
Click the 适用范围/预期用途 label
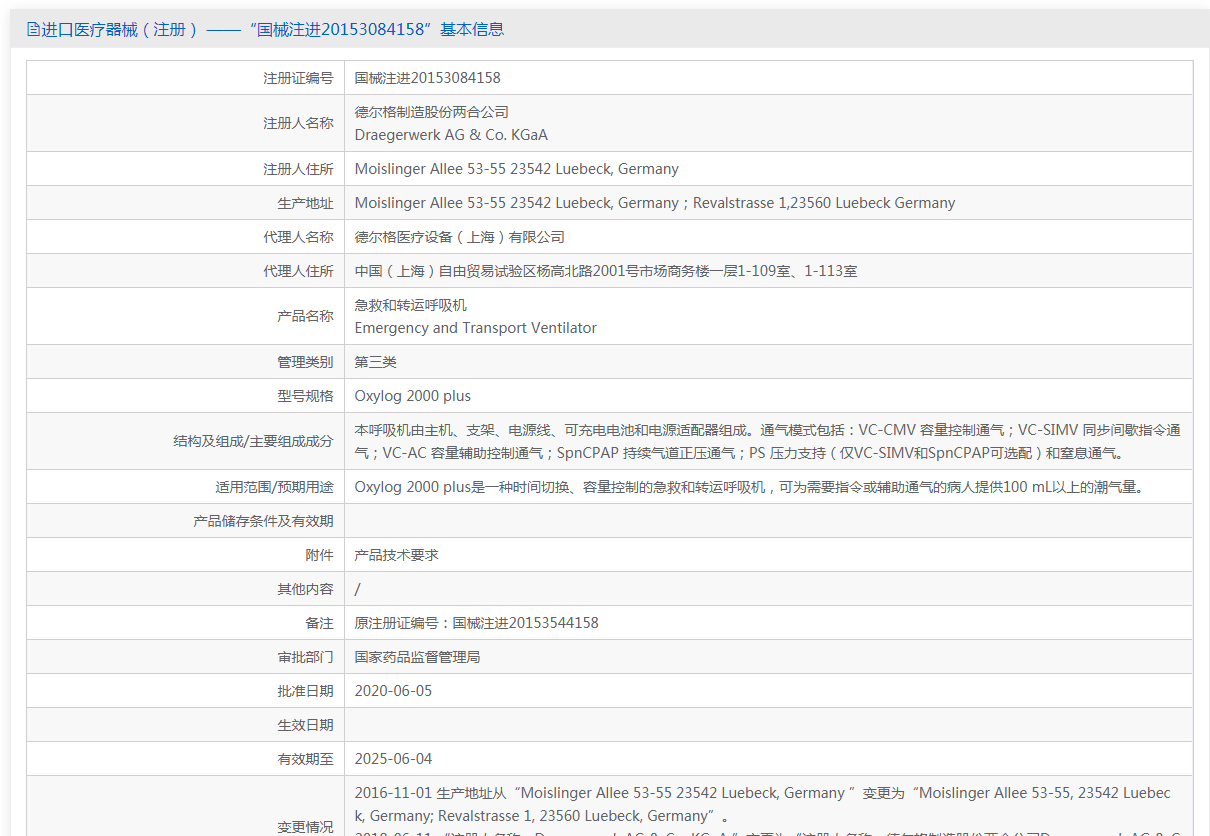[x=275, y=487]
